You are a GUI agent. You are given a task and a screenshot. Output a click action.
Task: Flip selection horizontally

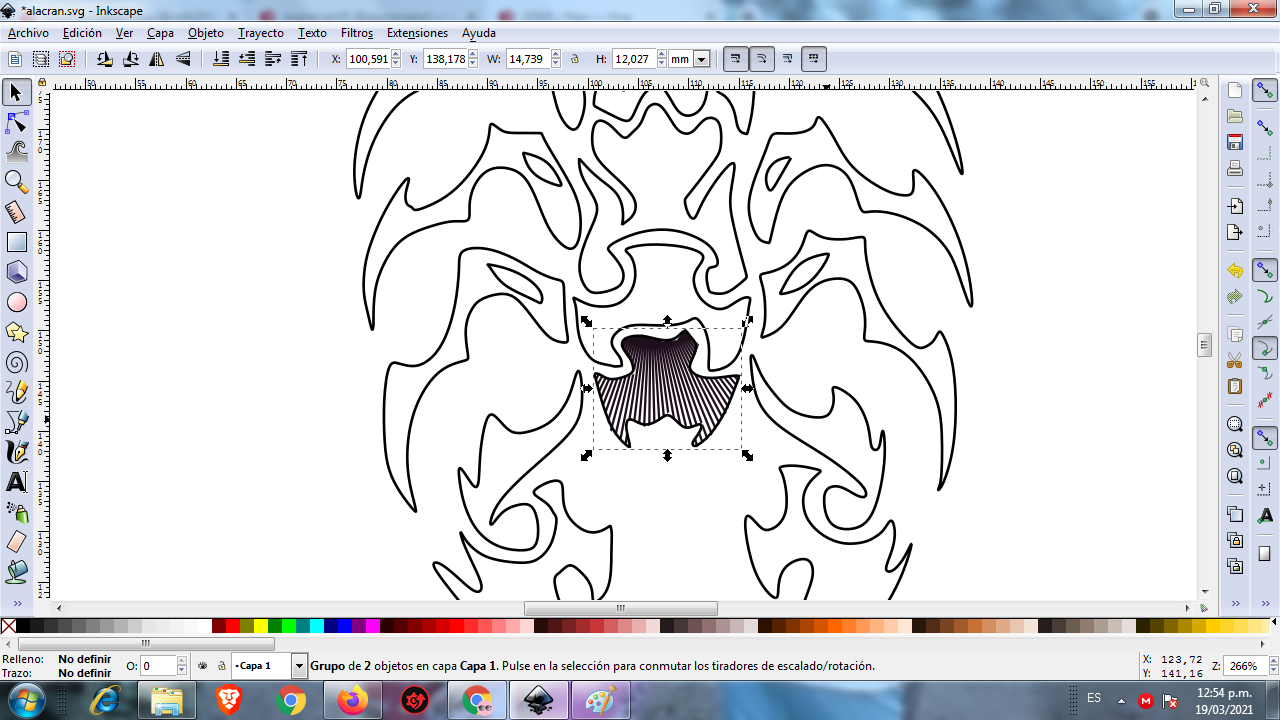tap(156, 59)
